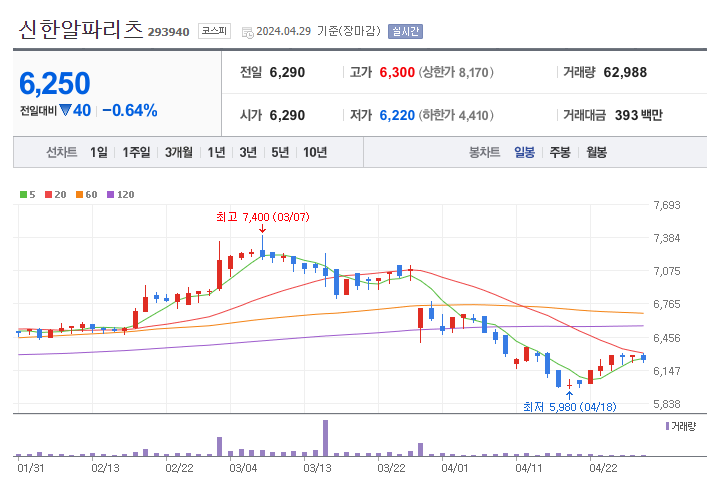Click the green 5-day moving average legend swatch
The width and height of the screenshot is (707, 480).
click(23, 194)
